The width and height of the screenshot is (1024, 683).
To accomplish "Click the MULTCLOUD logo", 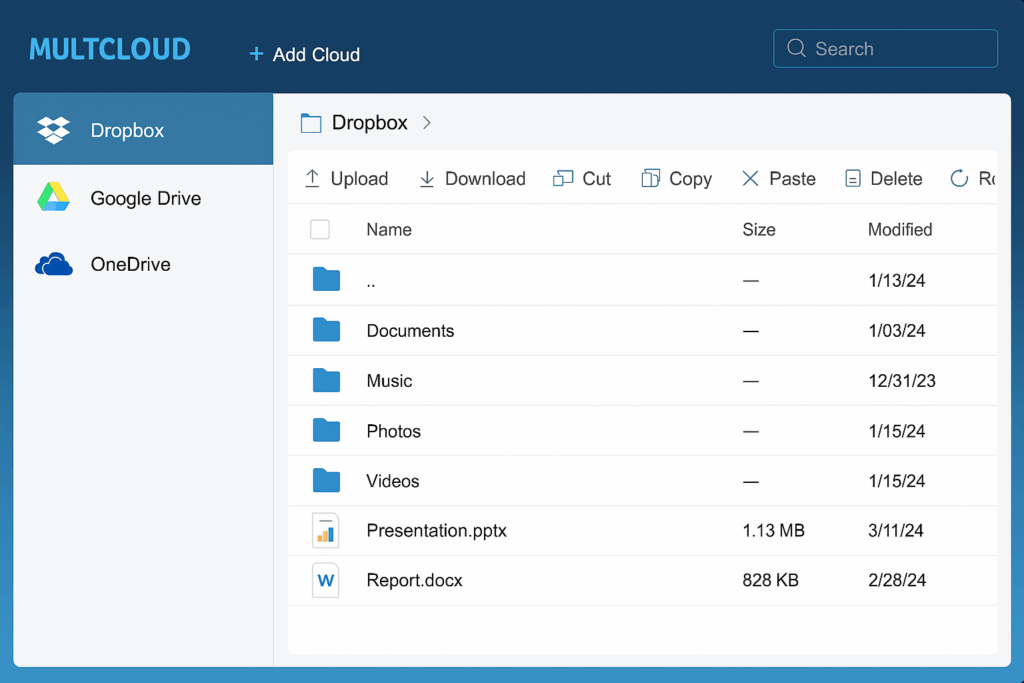I will click(x=109, y=48).
